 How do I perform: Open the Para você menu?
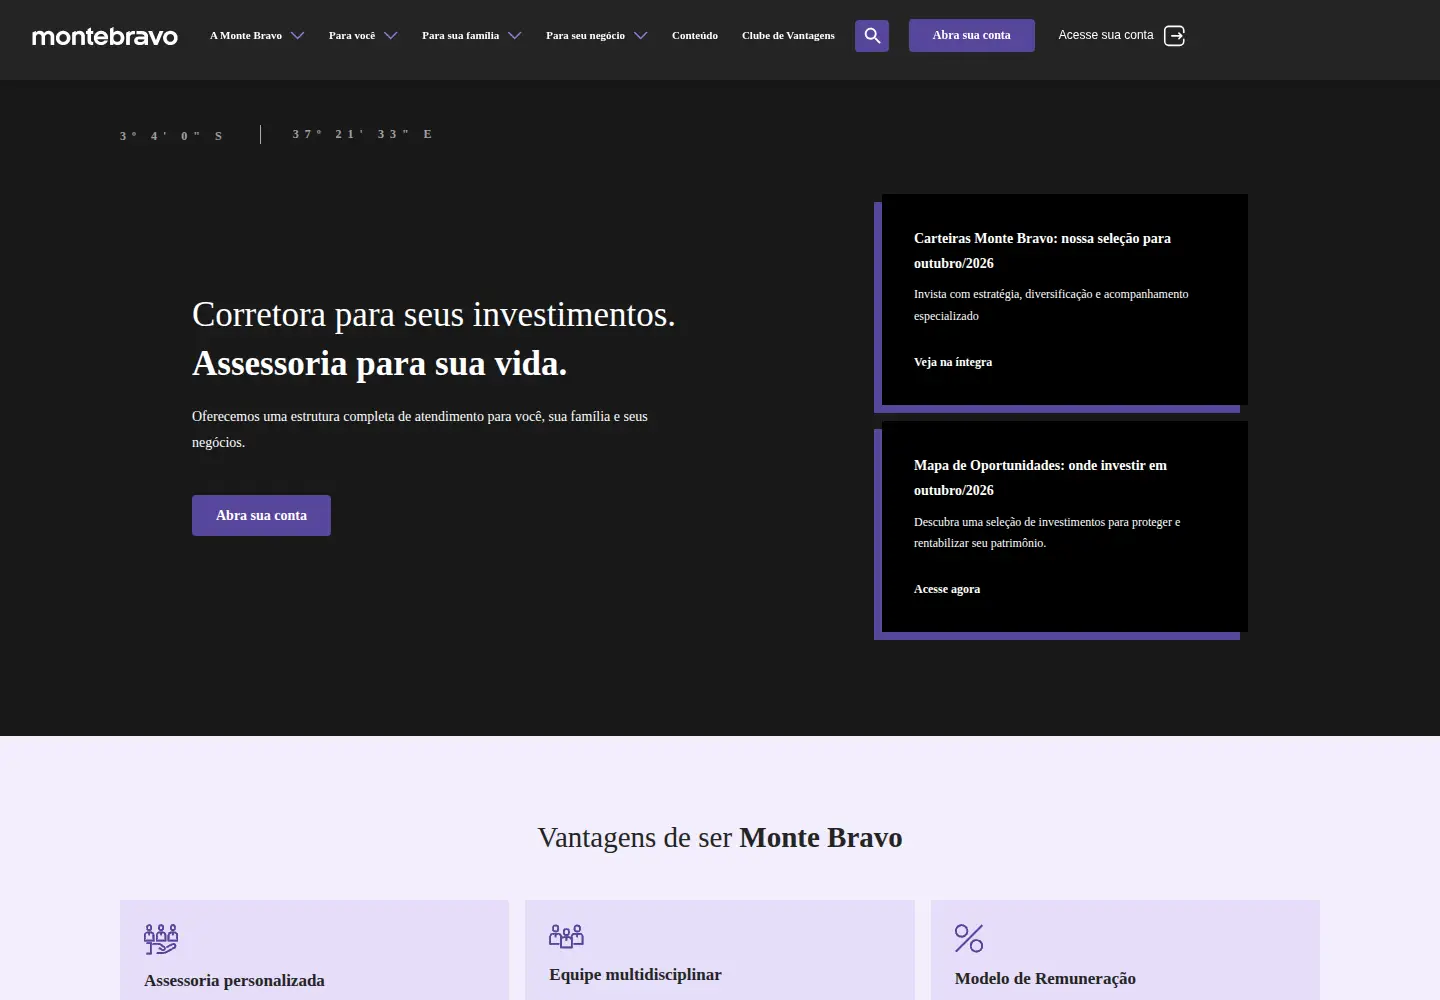(x=352, y=36)
